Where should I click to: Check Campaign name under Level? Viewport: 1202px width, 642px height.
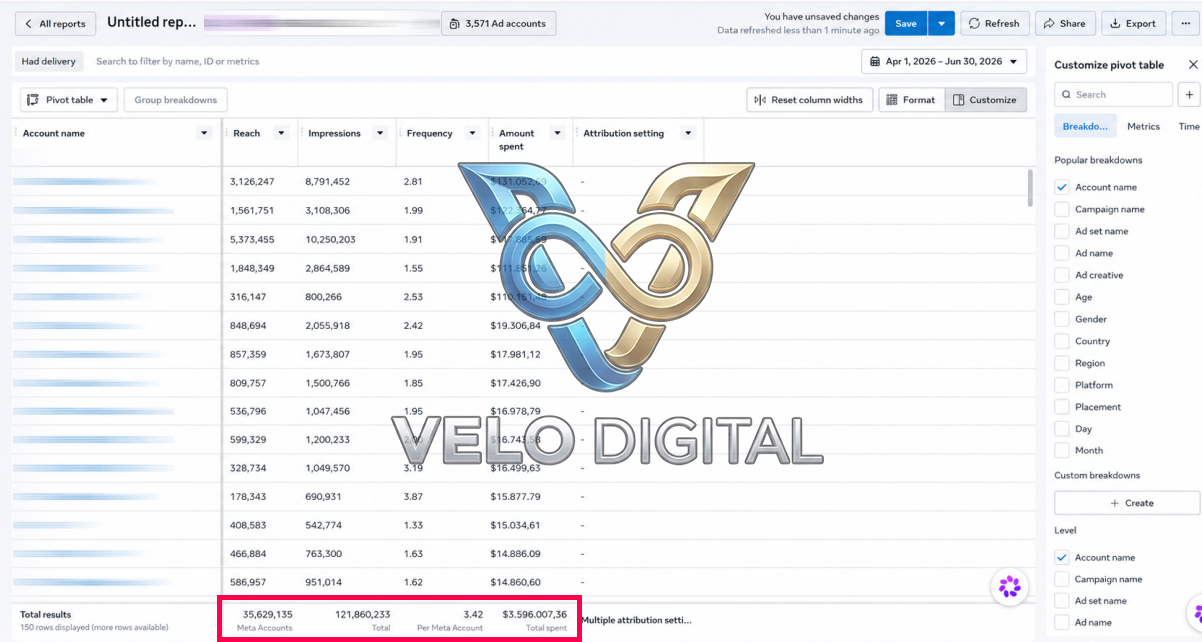1062,579
